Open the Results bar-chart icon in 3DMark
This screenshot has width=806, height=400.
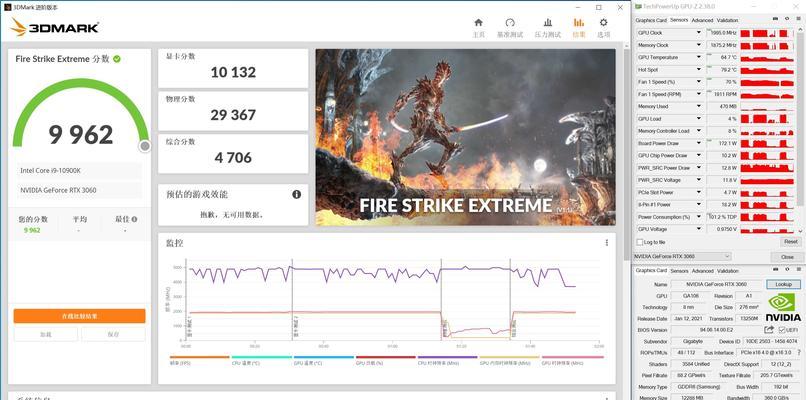(579, 23)
